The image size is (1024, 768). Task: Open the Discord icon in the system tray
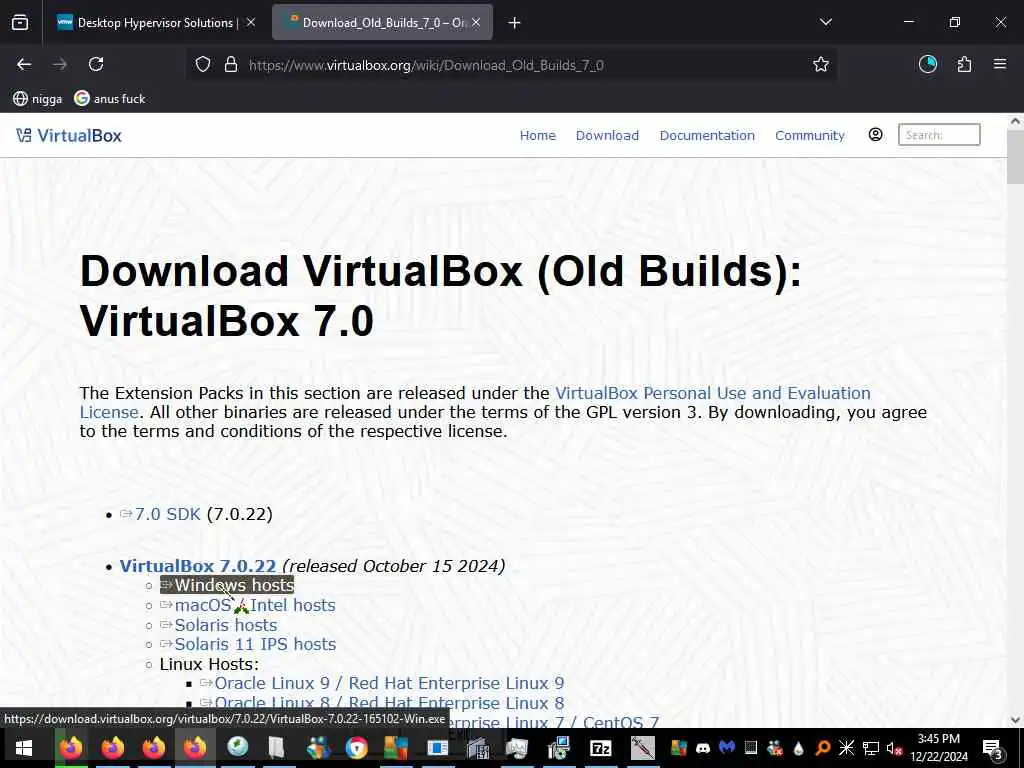tap(703, 748)
